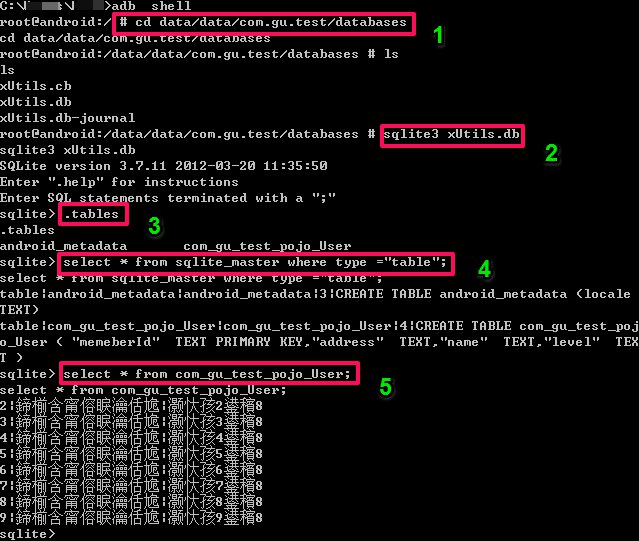The width and height of the screenshot is (639, 541).
Task: Click the xUtils.db-journal file name
Action: [68, 118]
